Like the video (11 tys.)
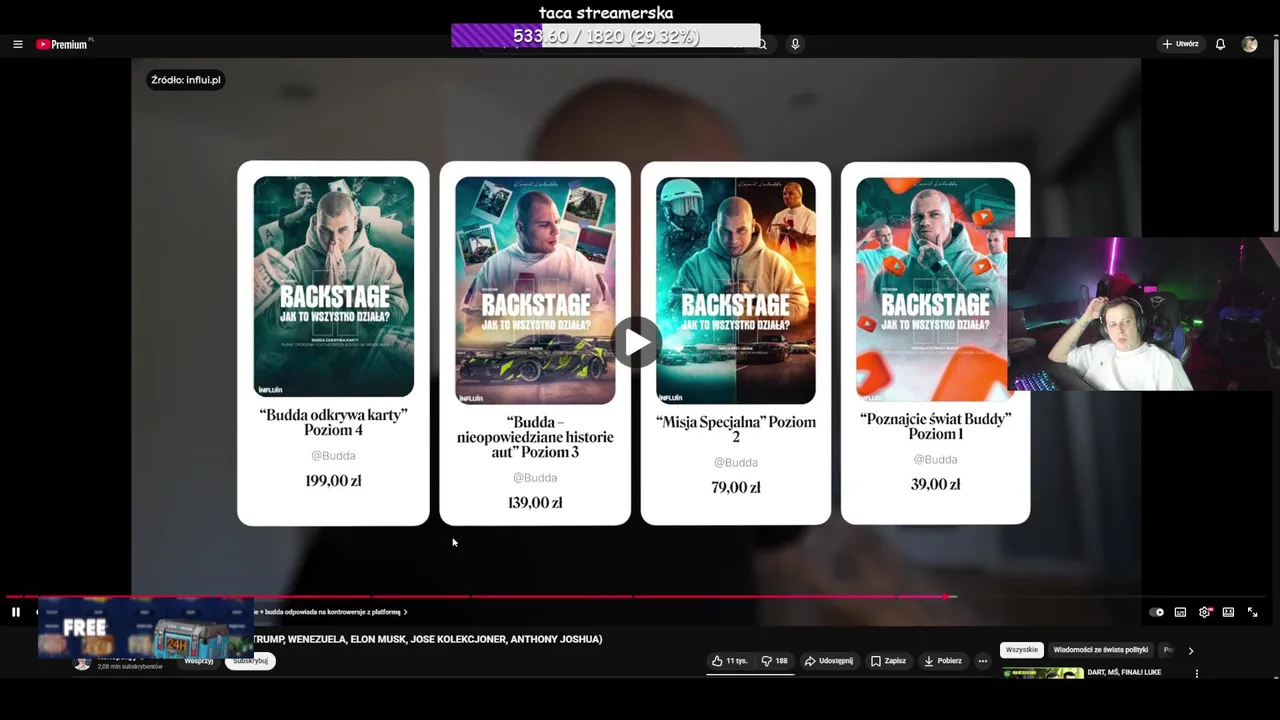1280x720 pixels. pyautogui.click(x=730, y=661)
